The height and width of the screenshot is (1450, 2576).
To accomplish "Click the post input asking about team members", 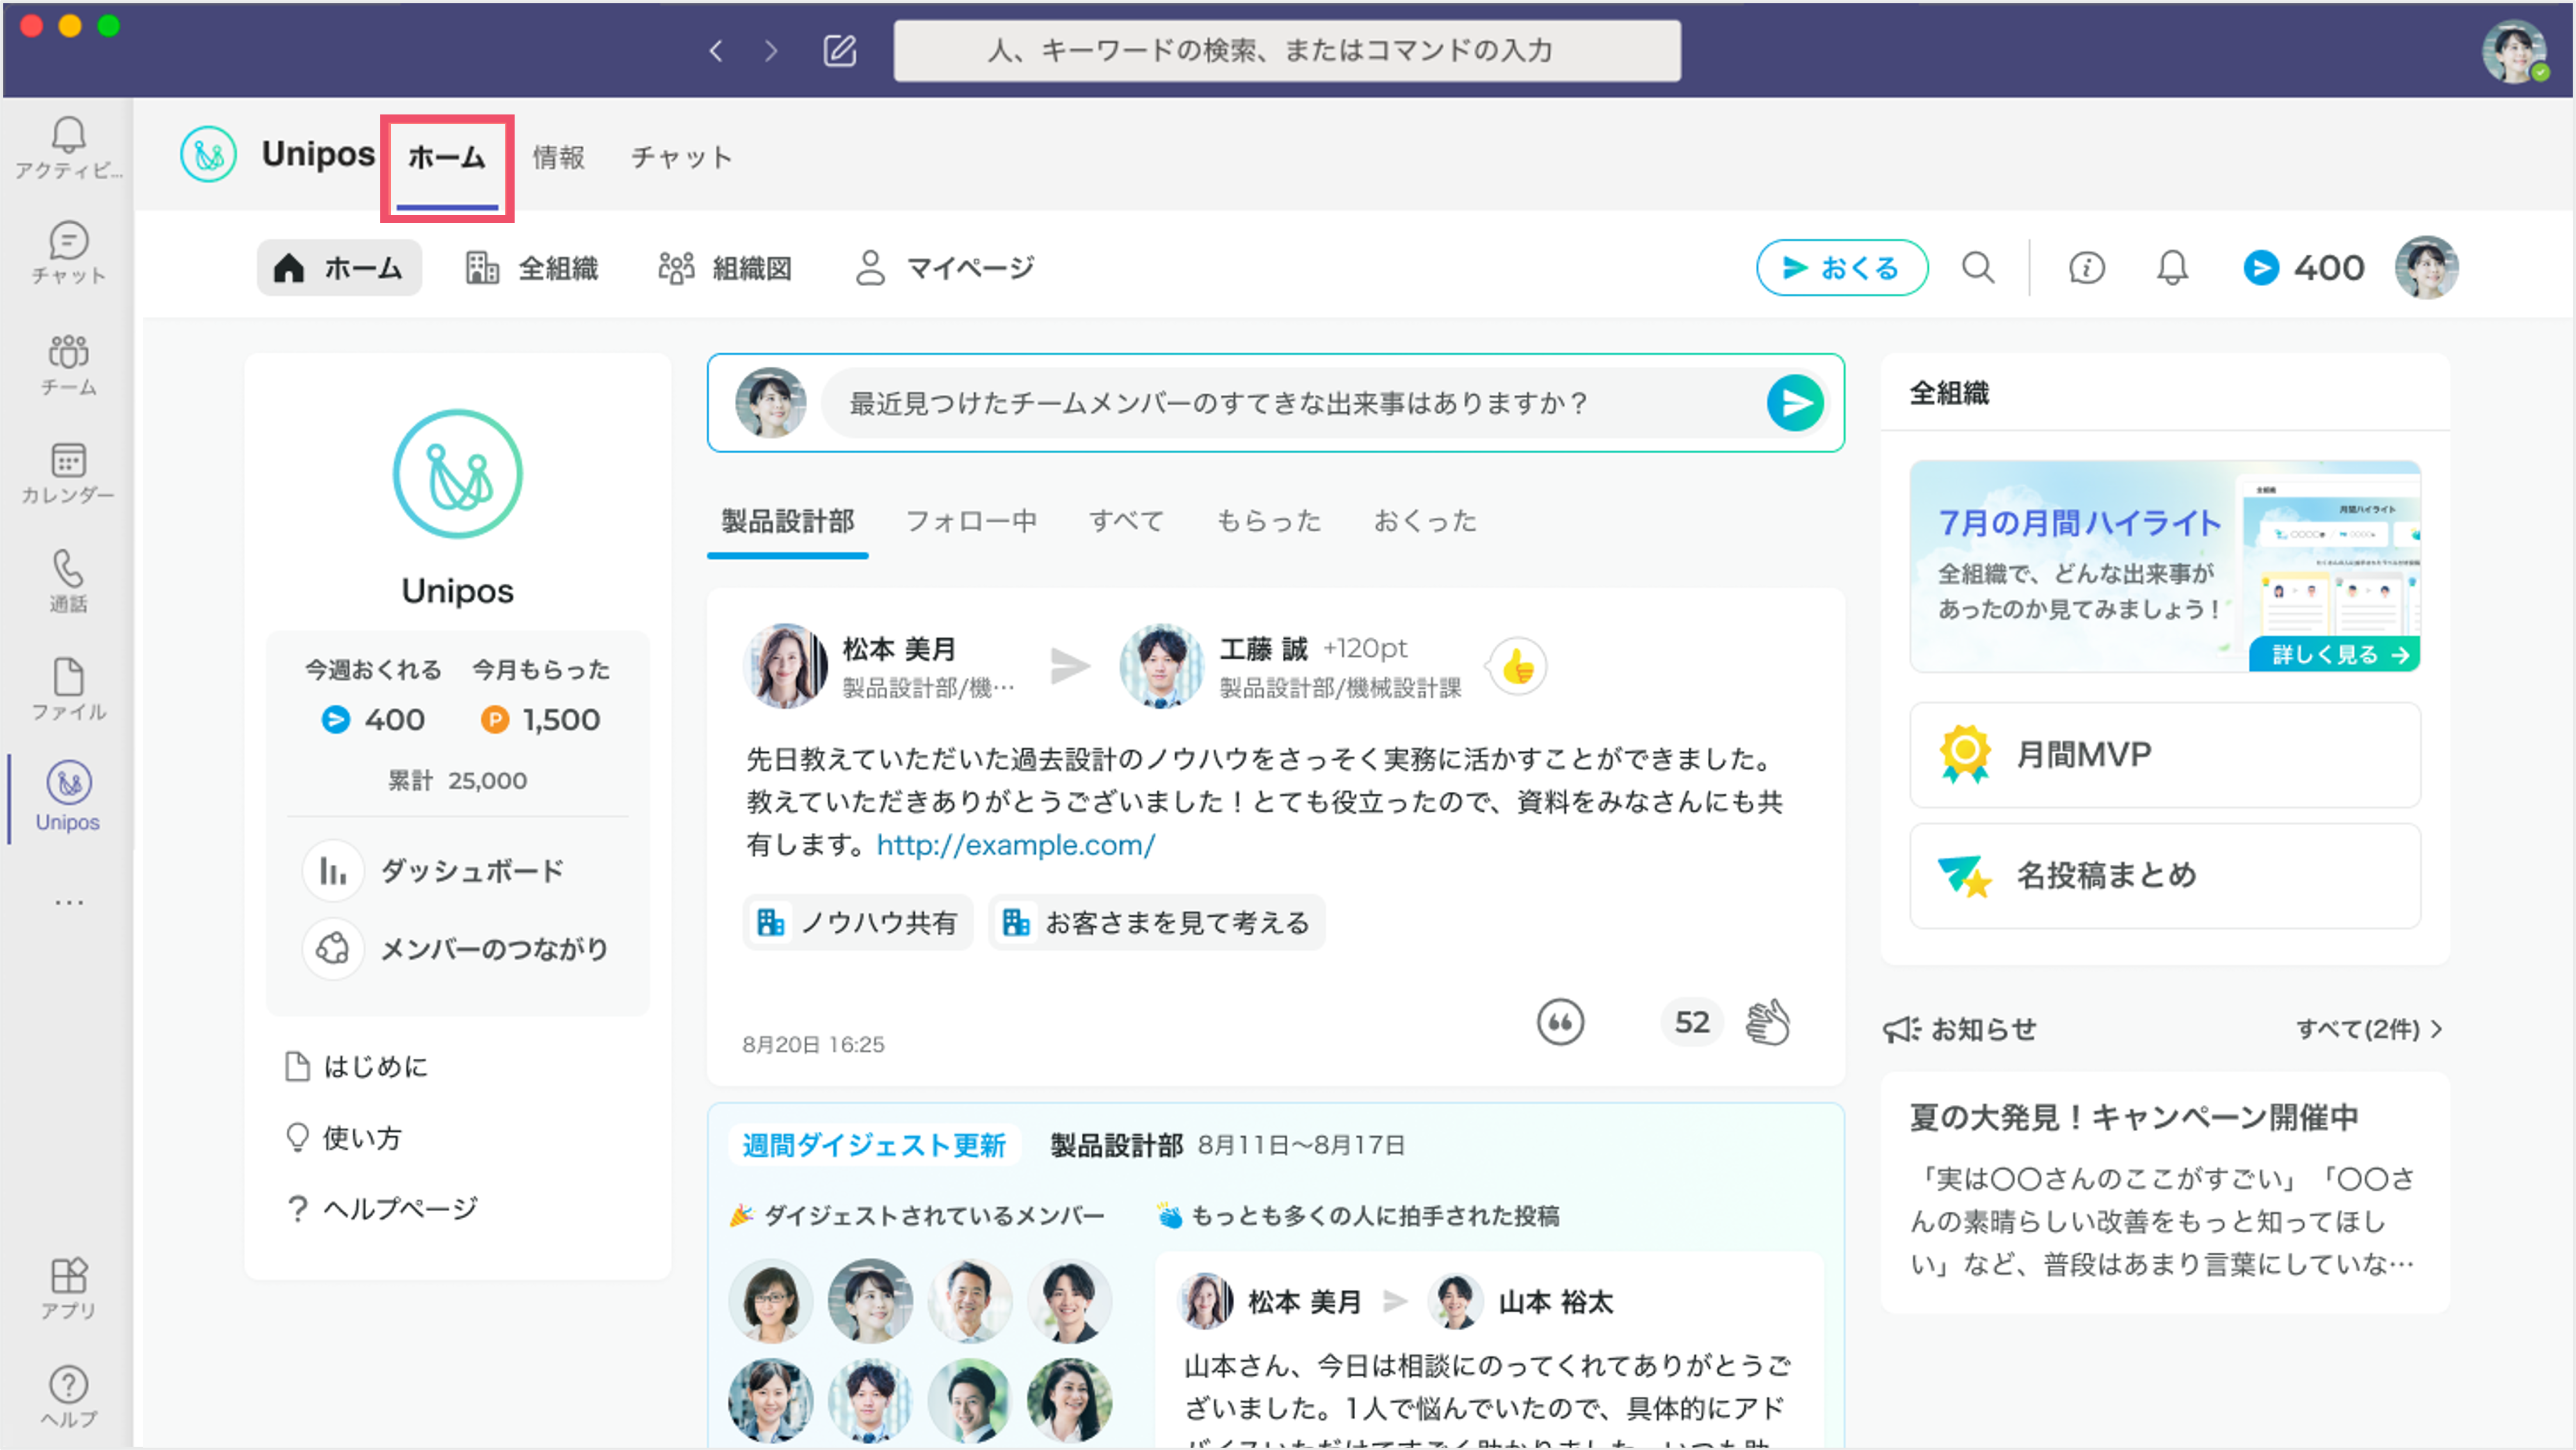I will [x=1292, y=403].
